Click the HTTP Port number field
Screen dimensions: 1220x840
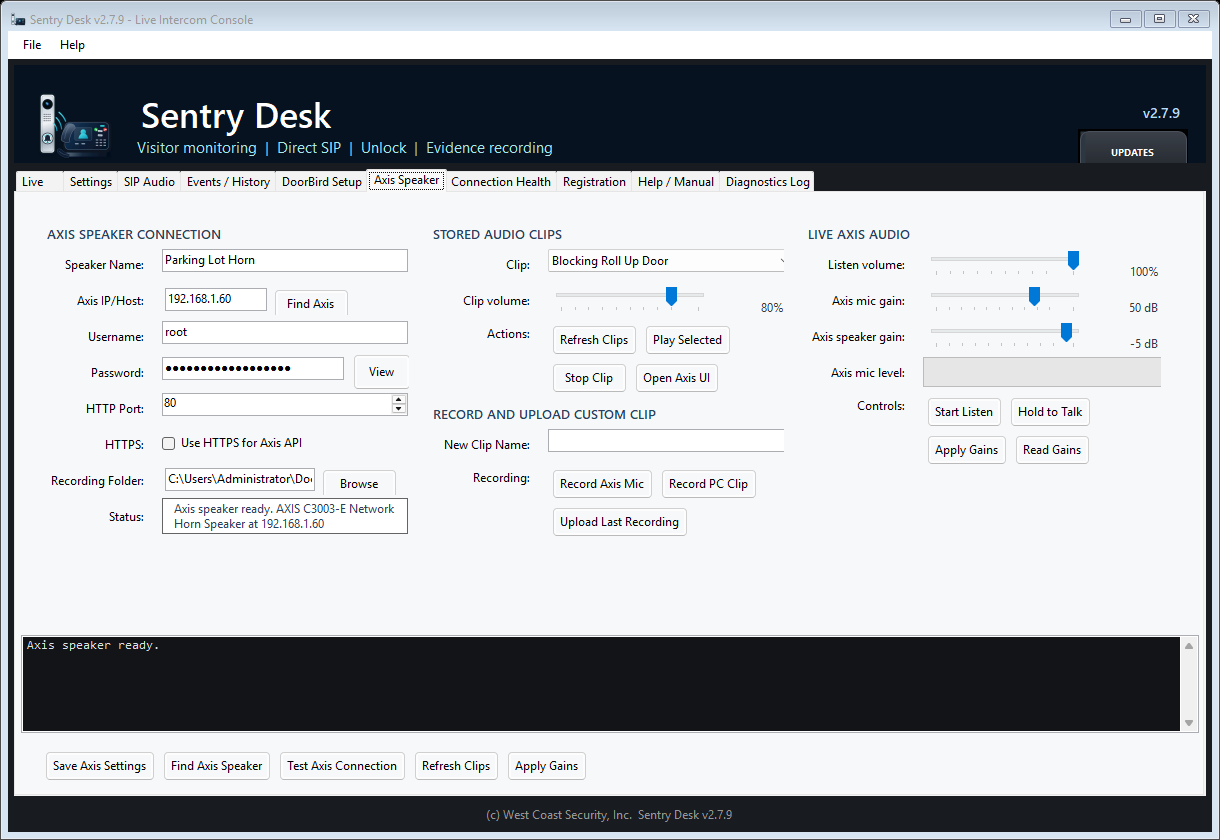[277, 404]
